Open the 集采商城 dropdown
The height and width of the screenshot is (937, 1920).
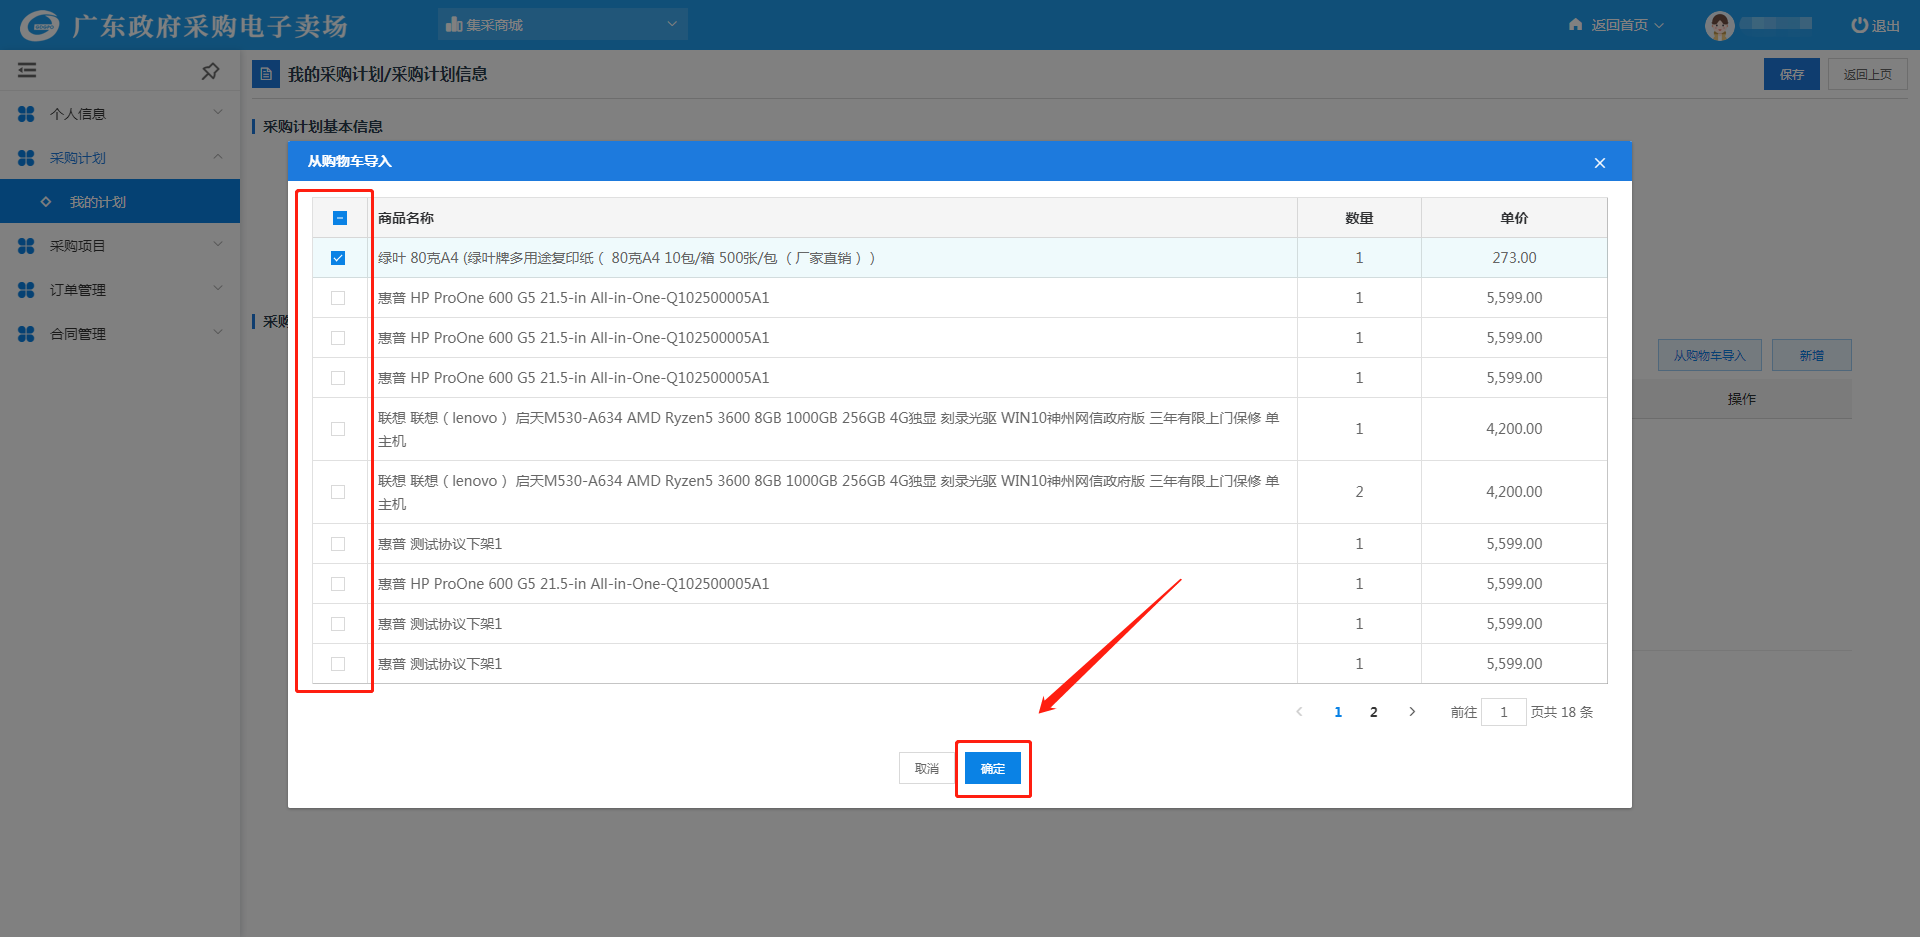coord(562,25)
